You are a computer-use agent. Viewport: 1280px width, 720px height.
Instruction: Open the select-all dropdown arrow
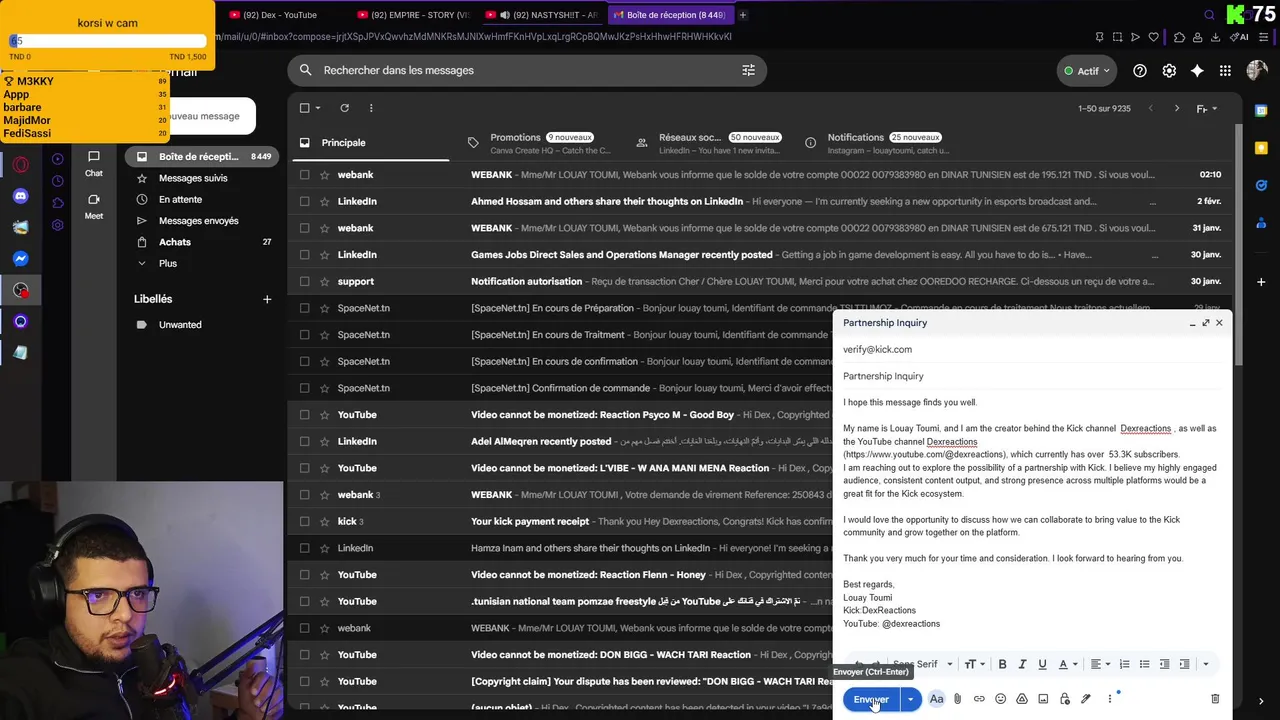(x=319, y=108)
